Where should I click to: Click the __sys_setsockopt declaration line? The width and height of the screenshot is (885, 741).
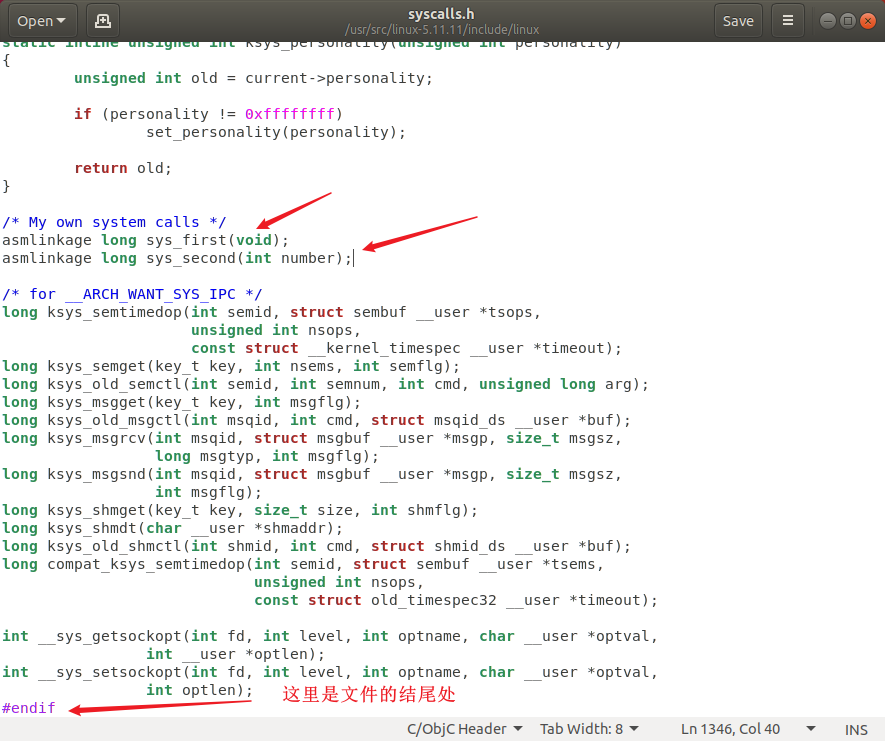coord(330,672)
